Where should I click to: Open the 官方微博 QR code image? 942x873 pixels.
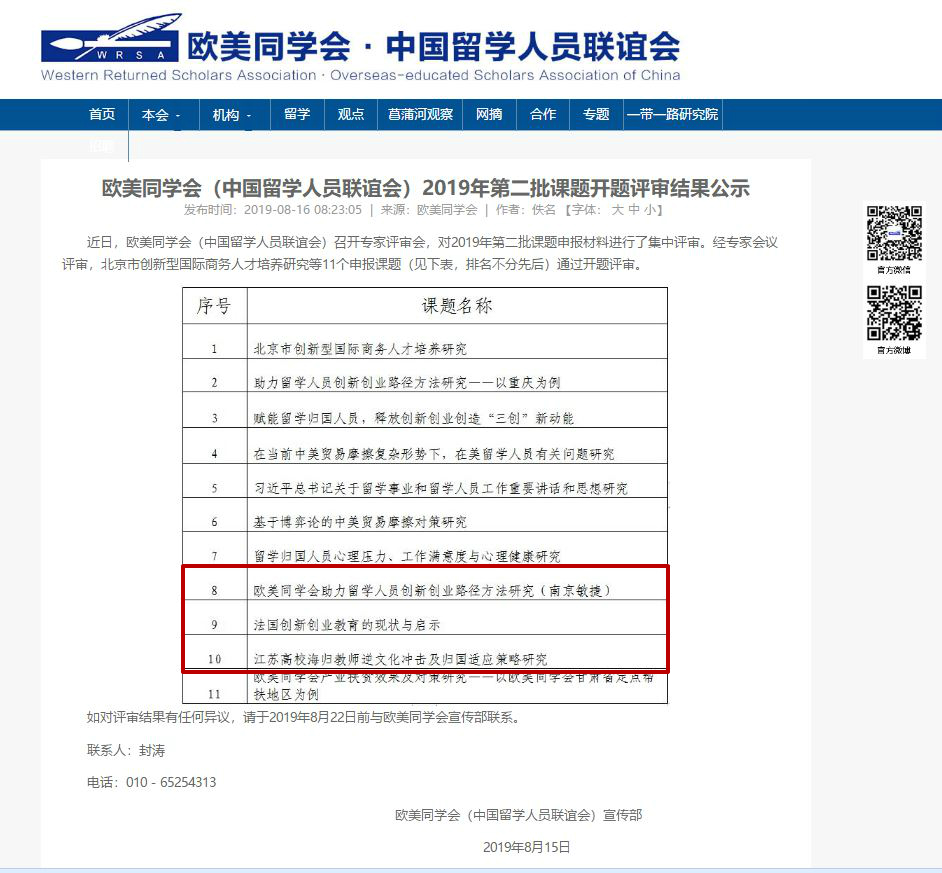[x=894, y=313]
